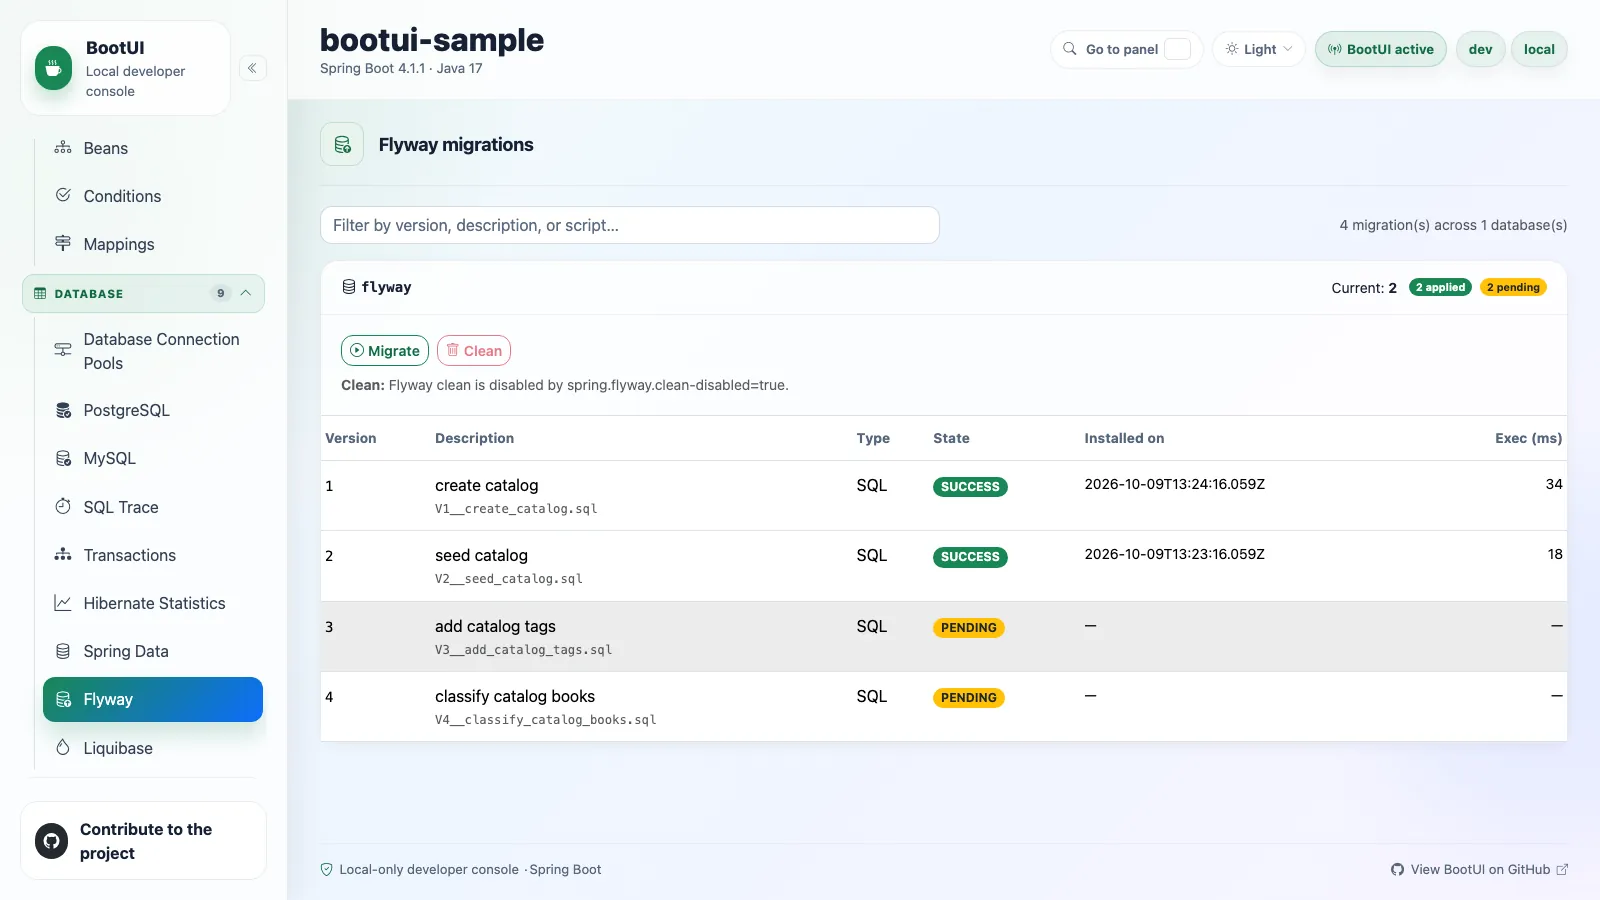1600x900 pixels.
Task: Click the Transactions icon in the sidebar
Action: coord(63,554)
